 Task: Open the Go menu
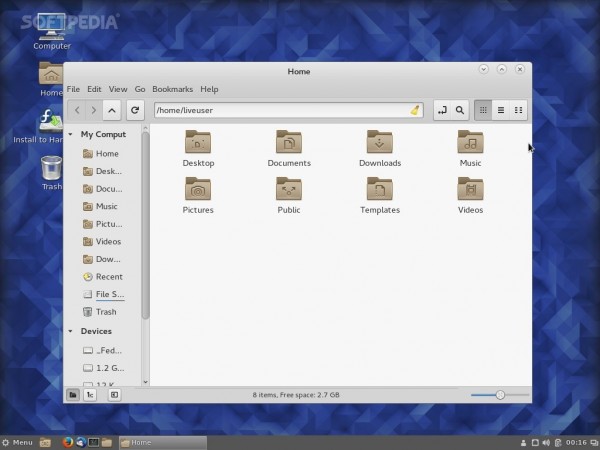click(x=140, y=89)
